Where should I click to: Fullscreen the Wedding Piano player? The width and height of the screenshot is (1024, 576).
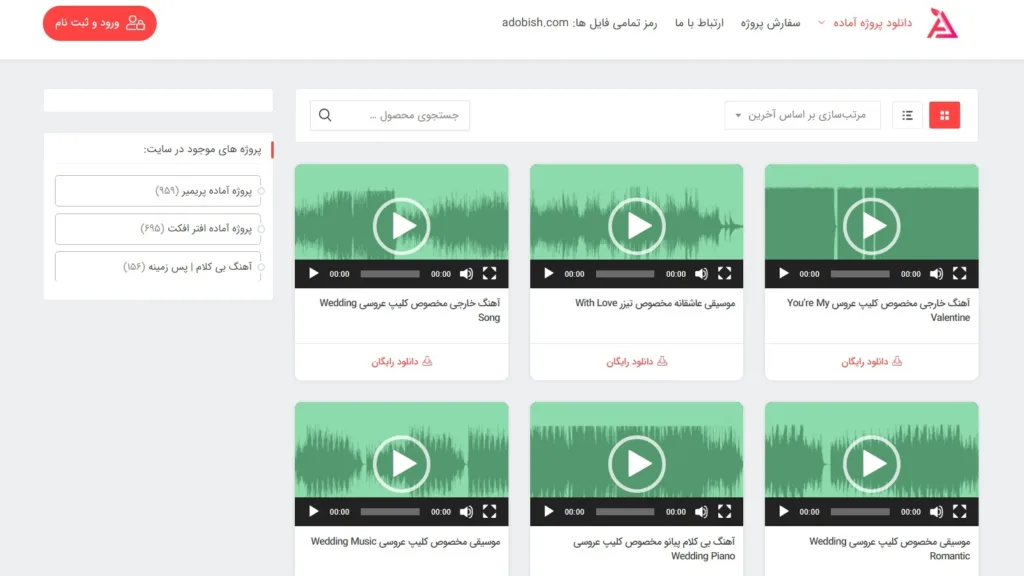tap(724, 511)
